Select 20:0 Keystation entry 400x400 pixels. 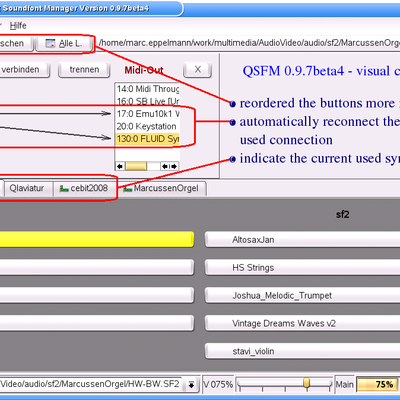147,126
